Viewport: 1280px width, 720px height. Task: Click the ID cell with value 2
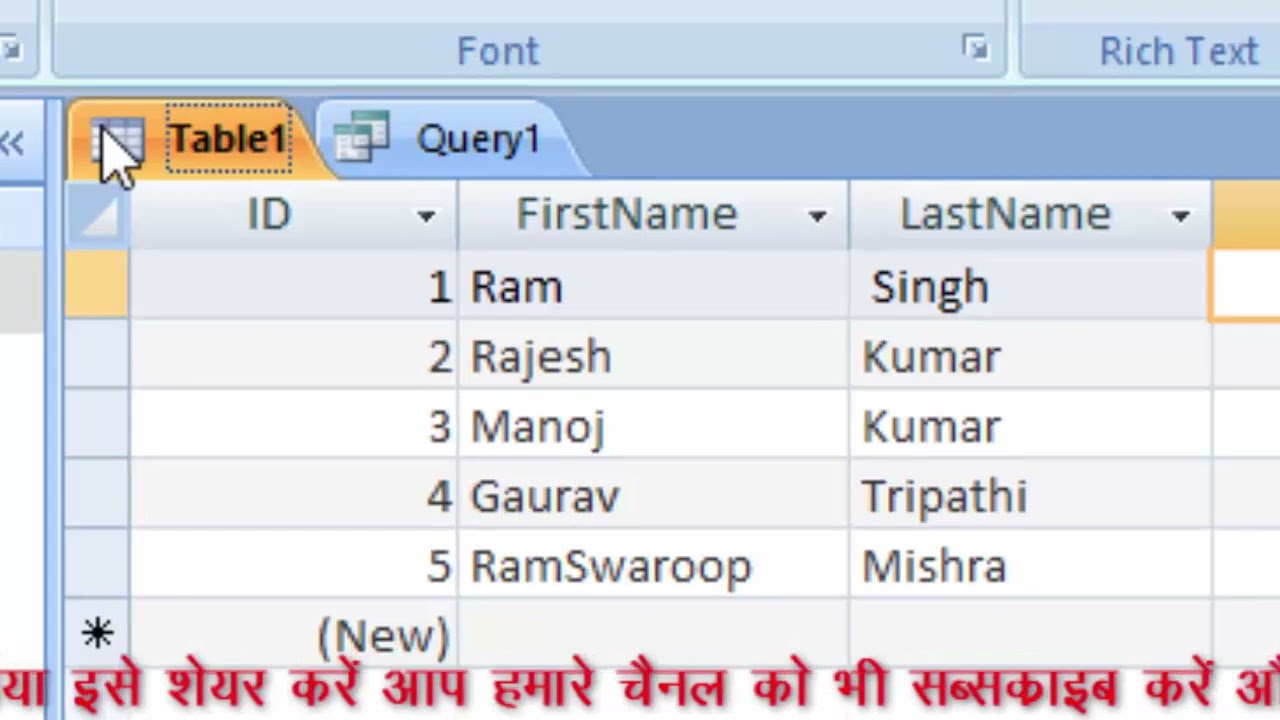point(294,356)
